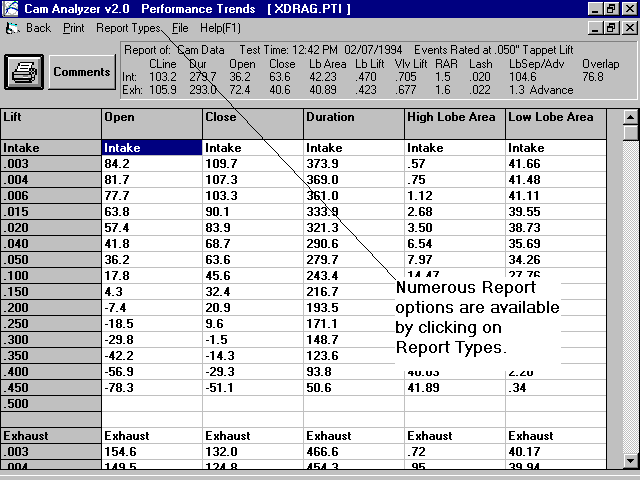640x480 pixels.
Task: Click highlighted Intake cell under Open
Action: [x=152, y=148]
